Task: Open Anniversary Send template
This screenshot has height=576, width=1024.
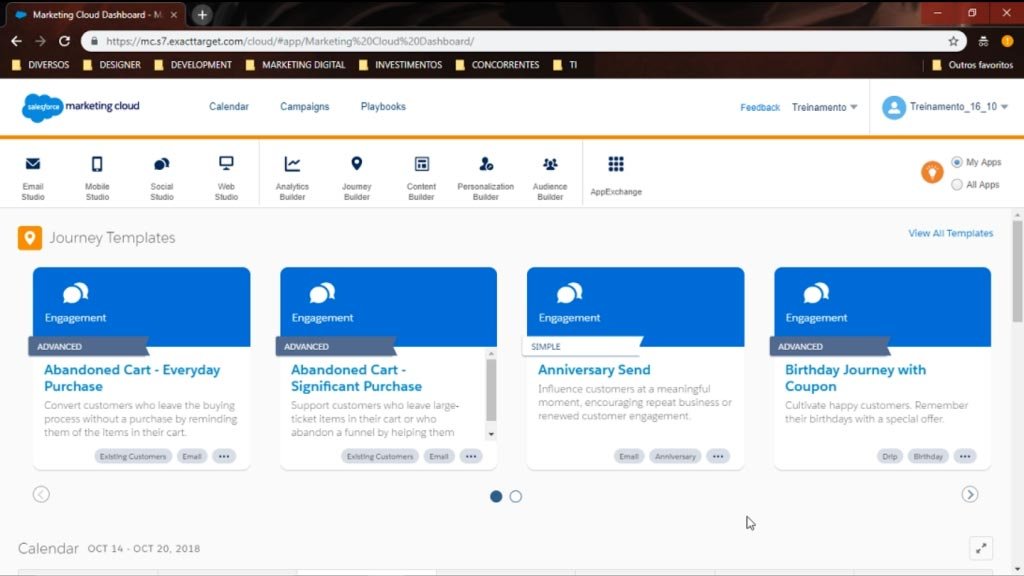Action: [x=594, y=370]
